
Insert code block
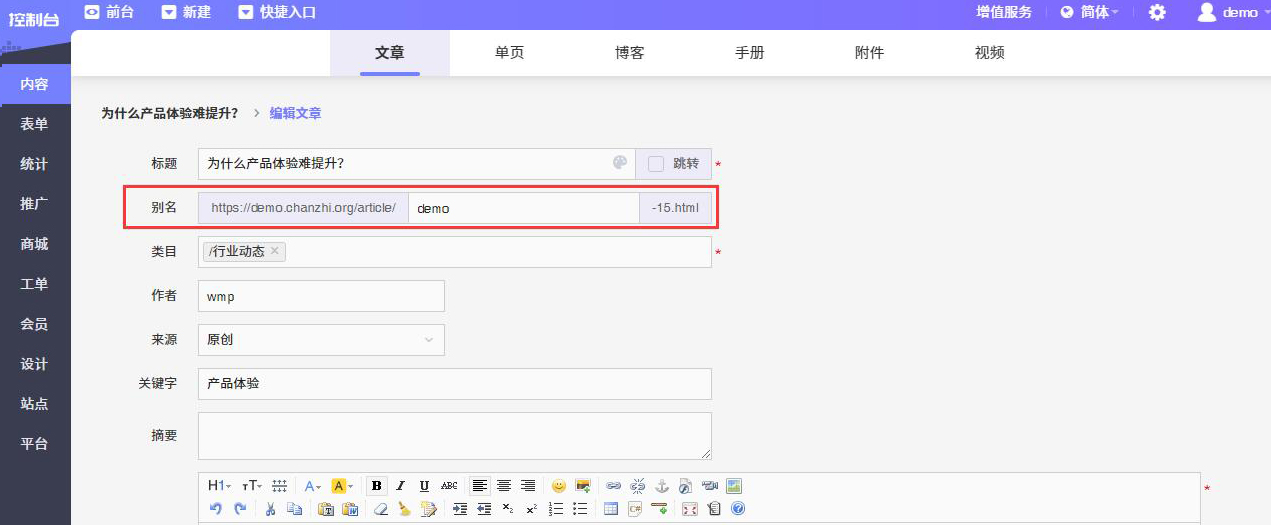point(634,508)
